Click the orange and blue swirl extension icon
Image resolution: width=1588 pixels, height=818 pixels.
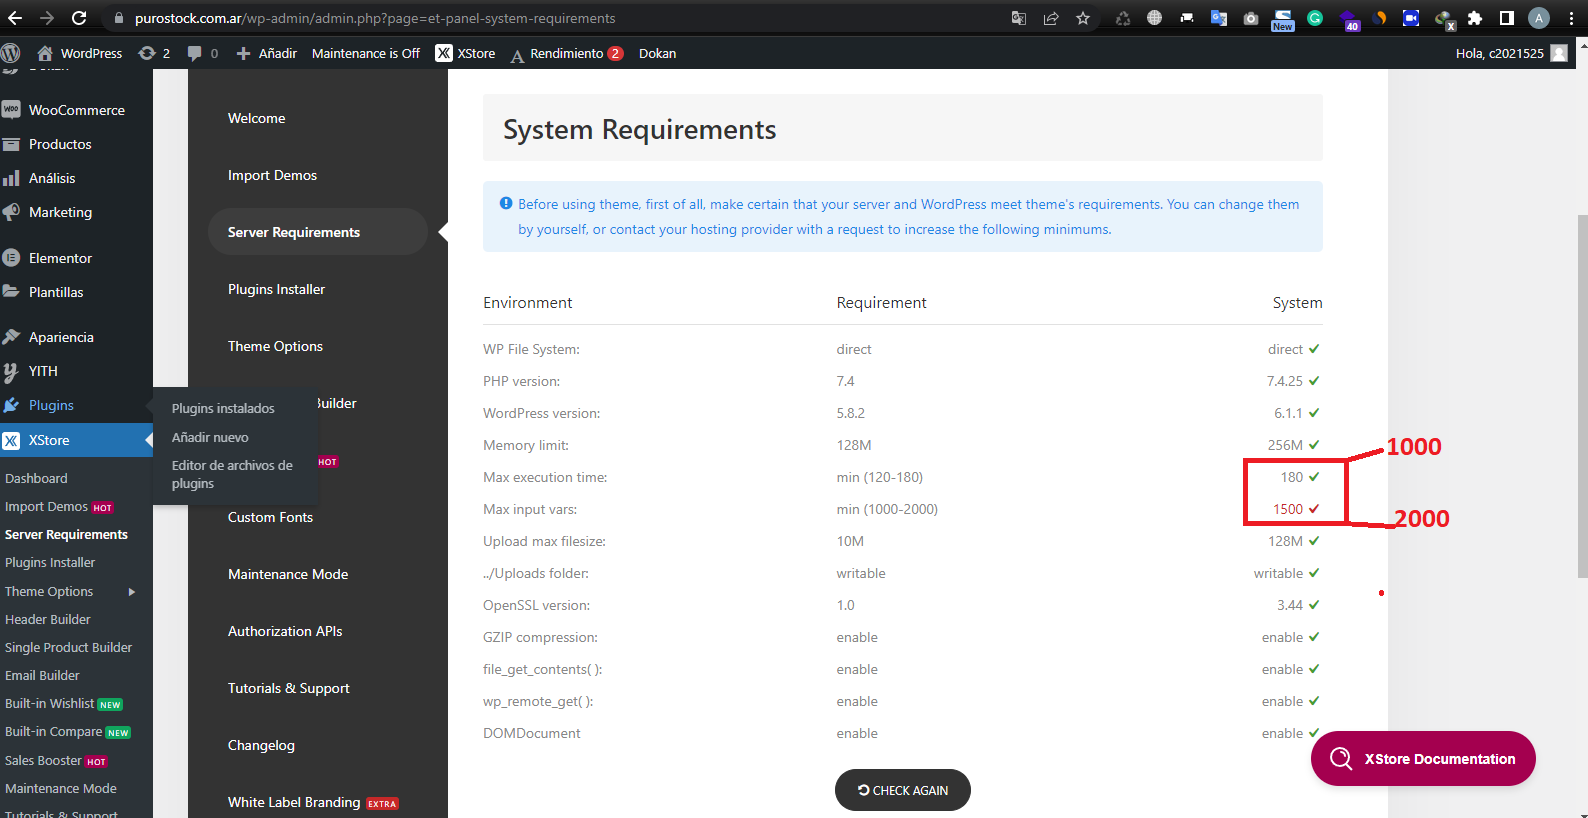click(1380, 18)
